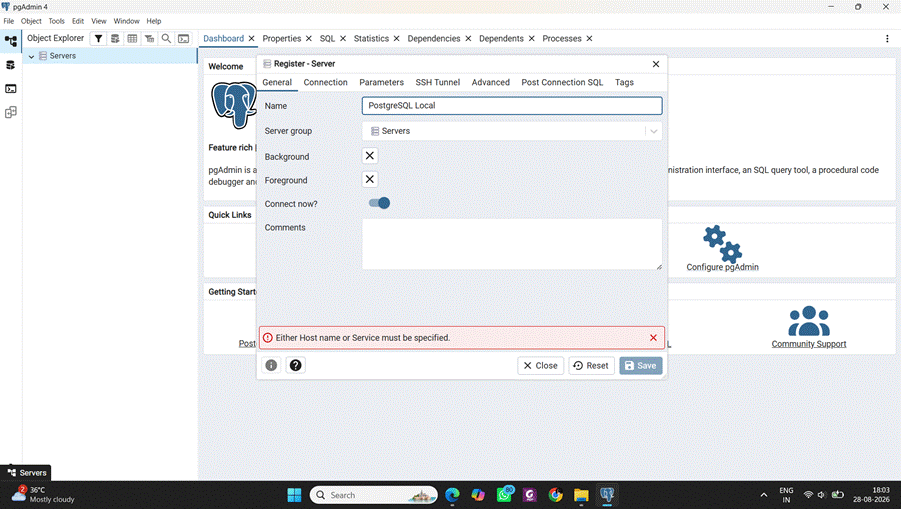The width and height of the screenshot is (901, 509).
Task: Close the Processes tab
Action: click(589, 38)
